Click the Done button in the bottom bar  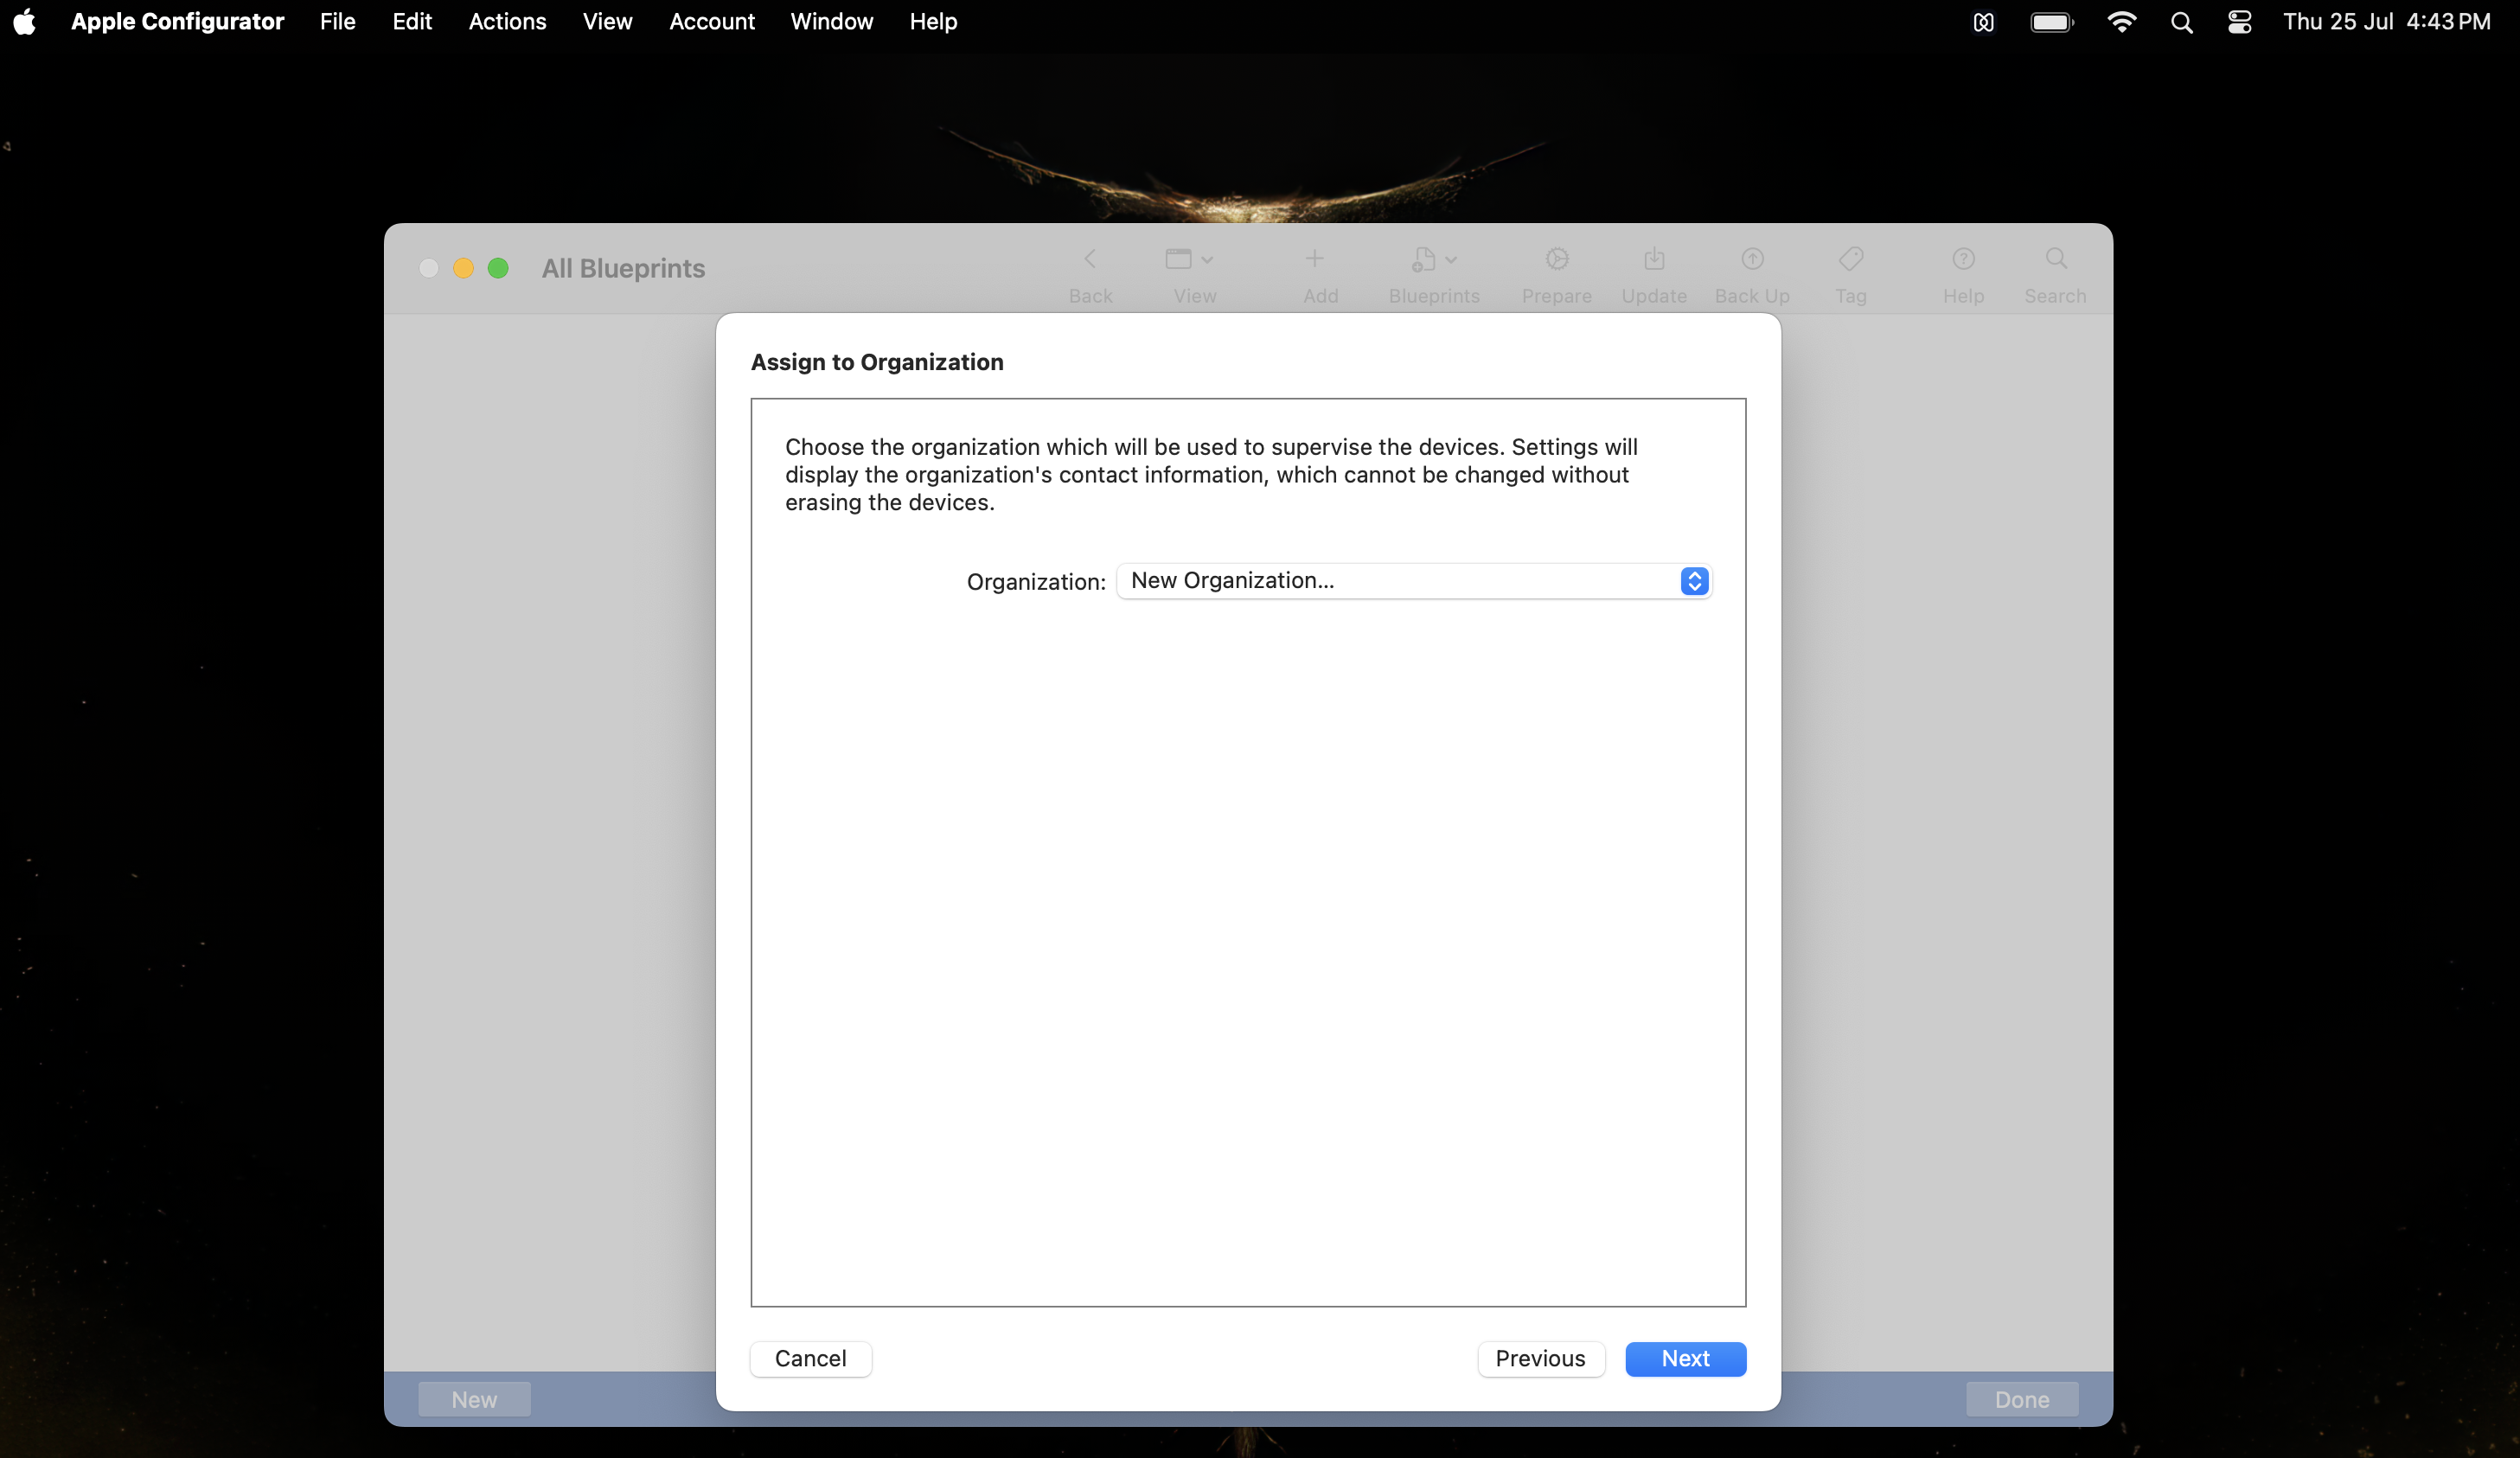tap(2021, 1399)
